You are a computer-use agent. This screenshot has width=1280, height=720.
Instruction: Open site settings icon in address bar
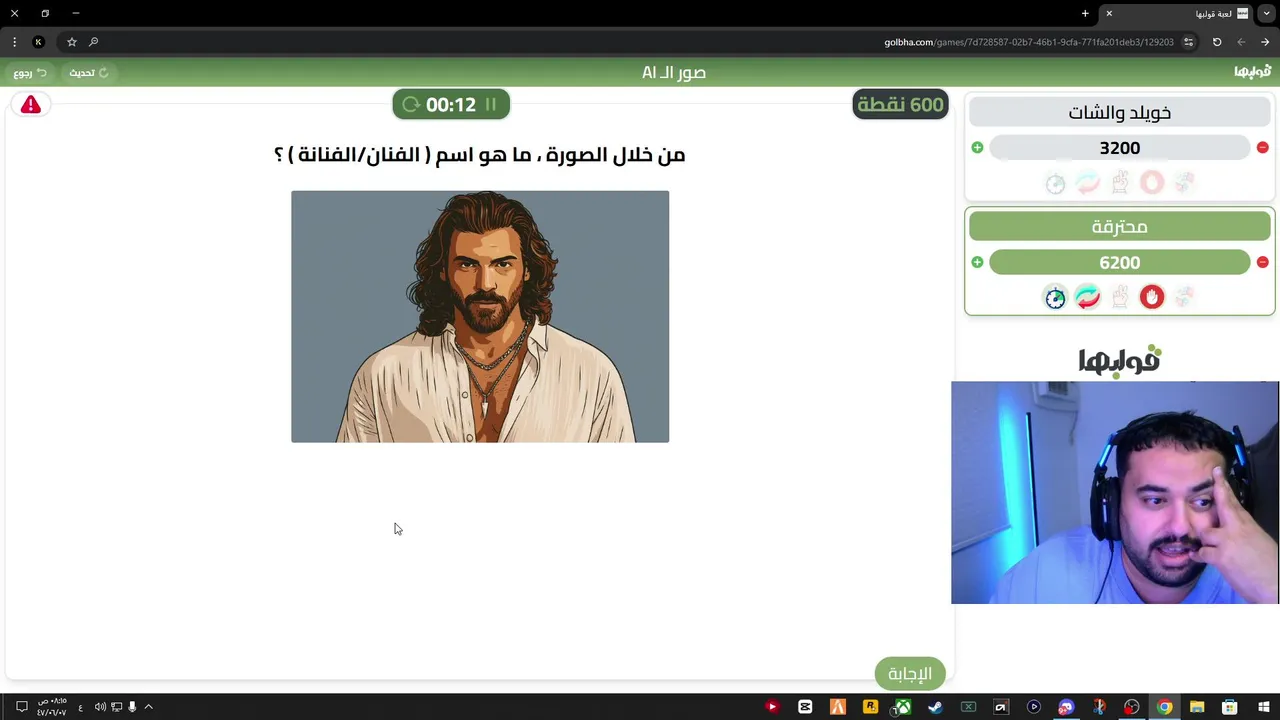1189,42
